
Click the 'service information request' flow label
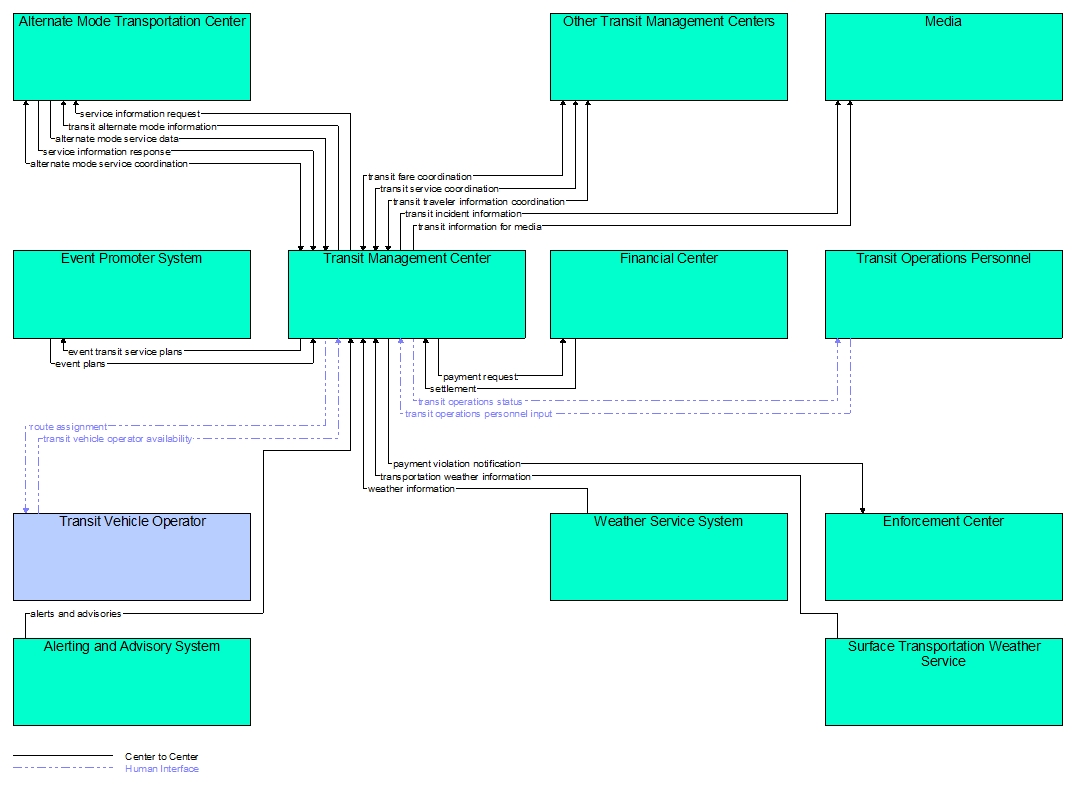(x=140, y=114)
